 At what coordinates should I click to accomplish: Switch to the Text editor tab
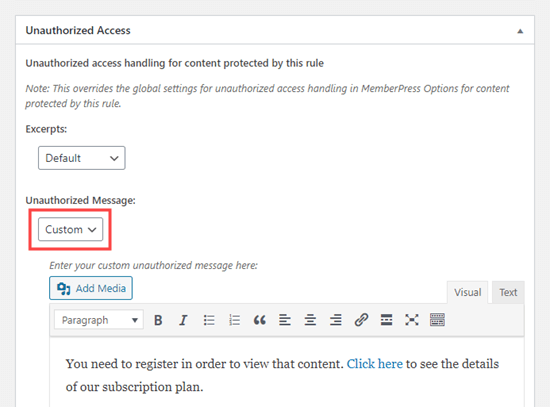pyautogui.click(x=508, y=292)
